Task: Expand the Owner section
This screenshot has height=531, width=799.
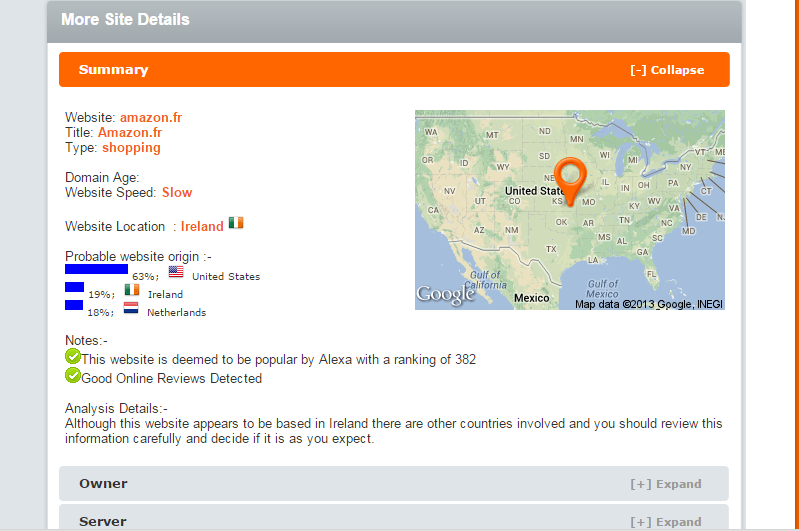Action: 665,484
